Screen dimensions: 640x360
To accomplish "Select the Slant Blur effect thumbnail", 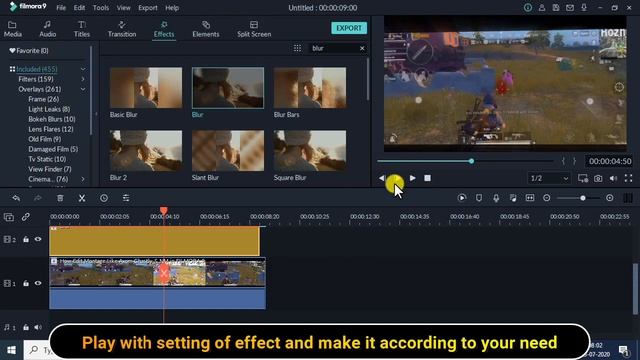I will coord(228,151).
